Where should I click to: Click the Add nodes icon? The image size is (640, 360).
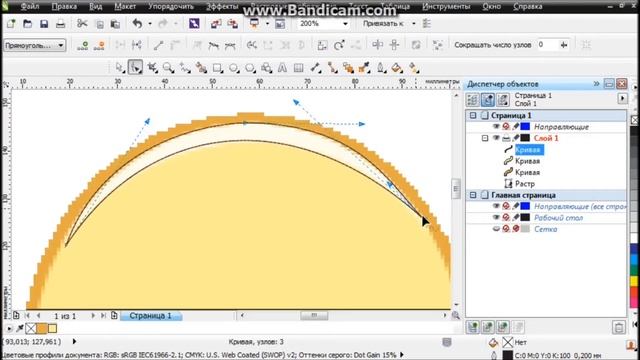(83, 45)
